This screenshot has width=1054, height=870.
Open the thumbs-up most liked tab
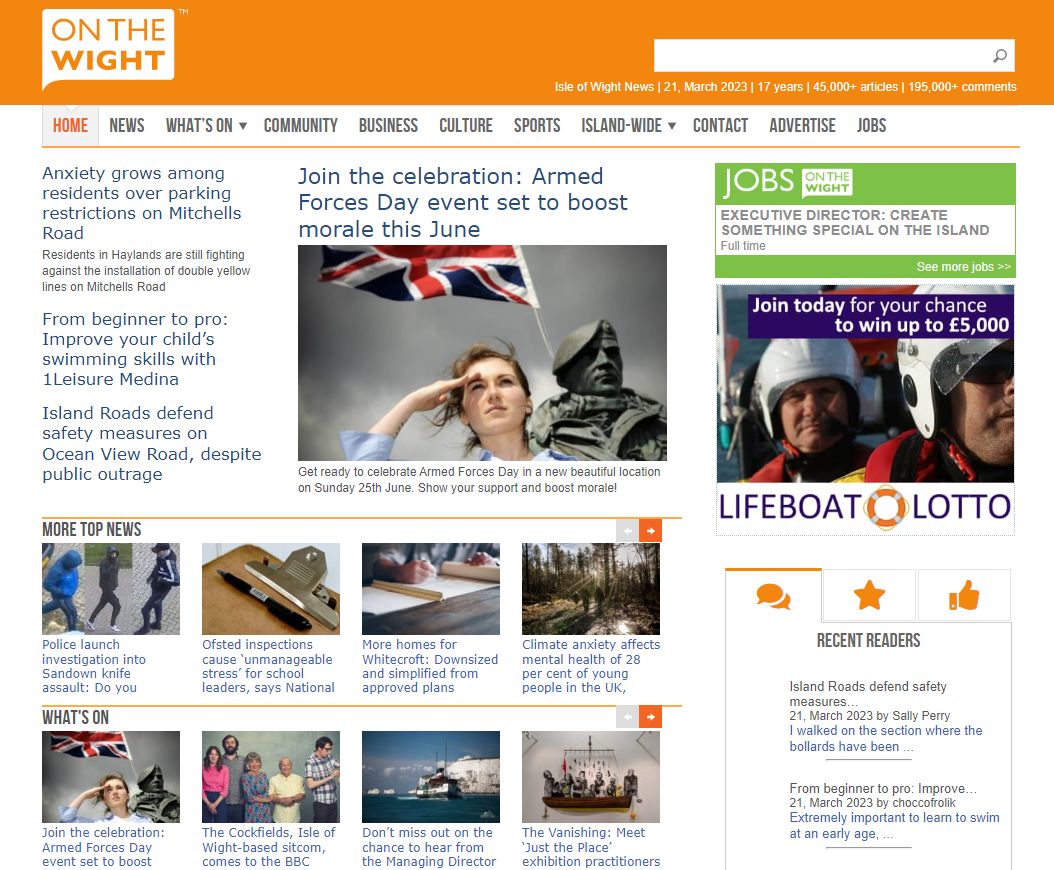pos(964,597)
